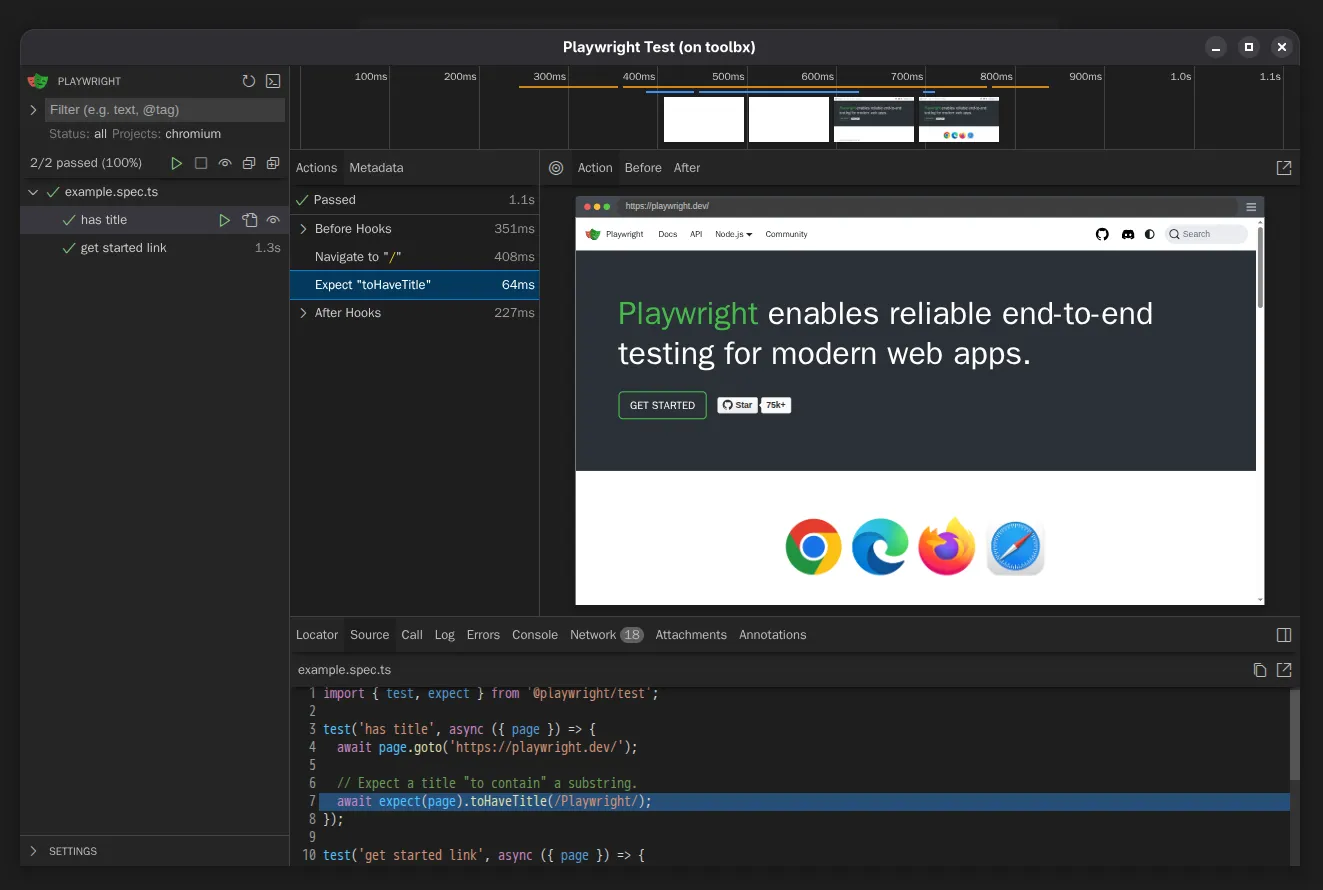
Task: Select the pick-locator target icon
Action: (x=556, y=168)
